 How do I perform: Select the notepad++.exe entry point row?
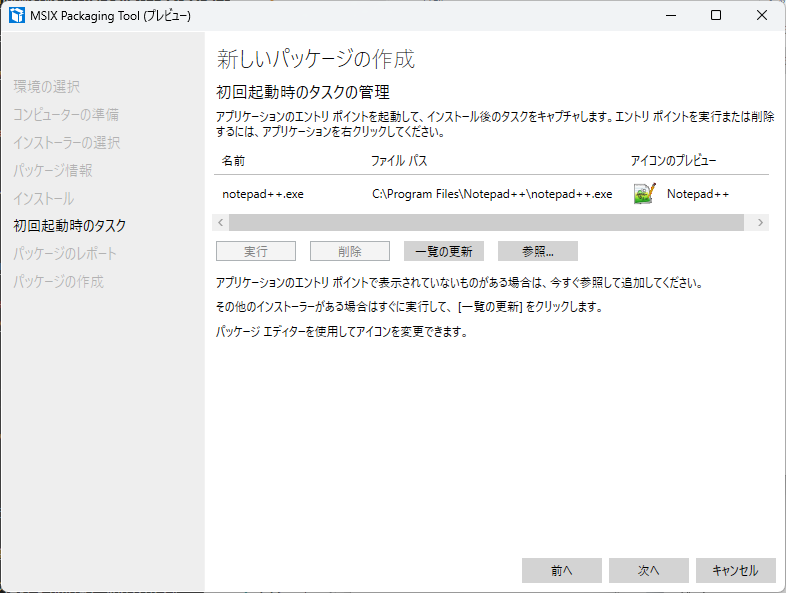pos(263,194)
